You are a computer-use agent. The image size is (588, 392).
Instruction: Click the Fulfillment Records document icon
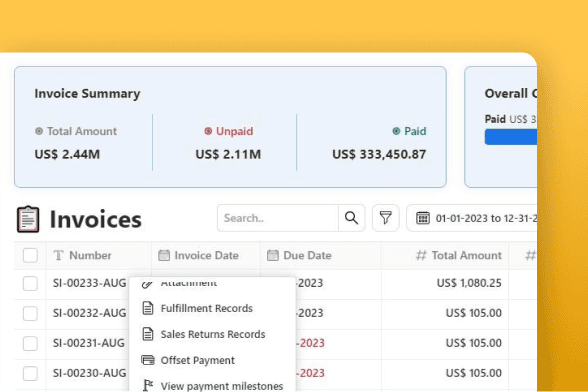pos(148,308)
